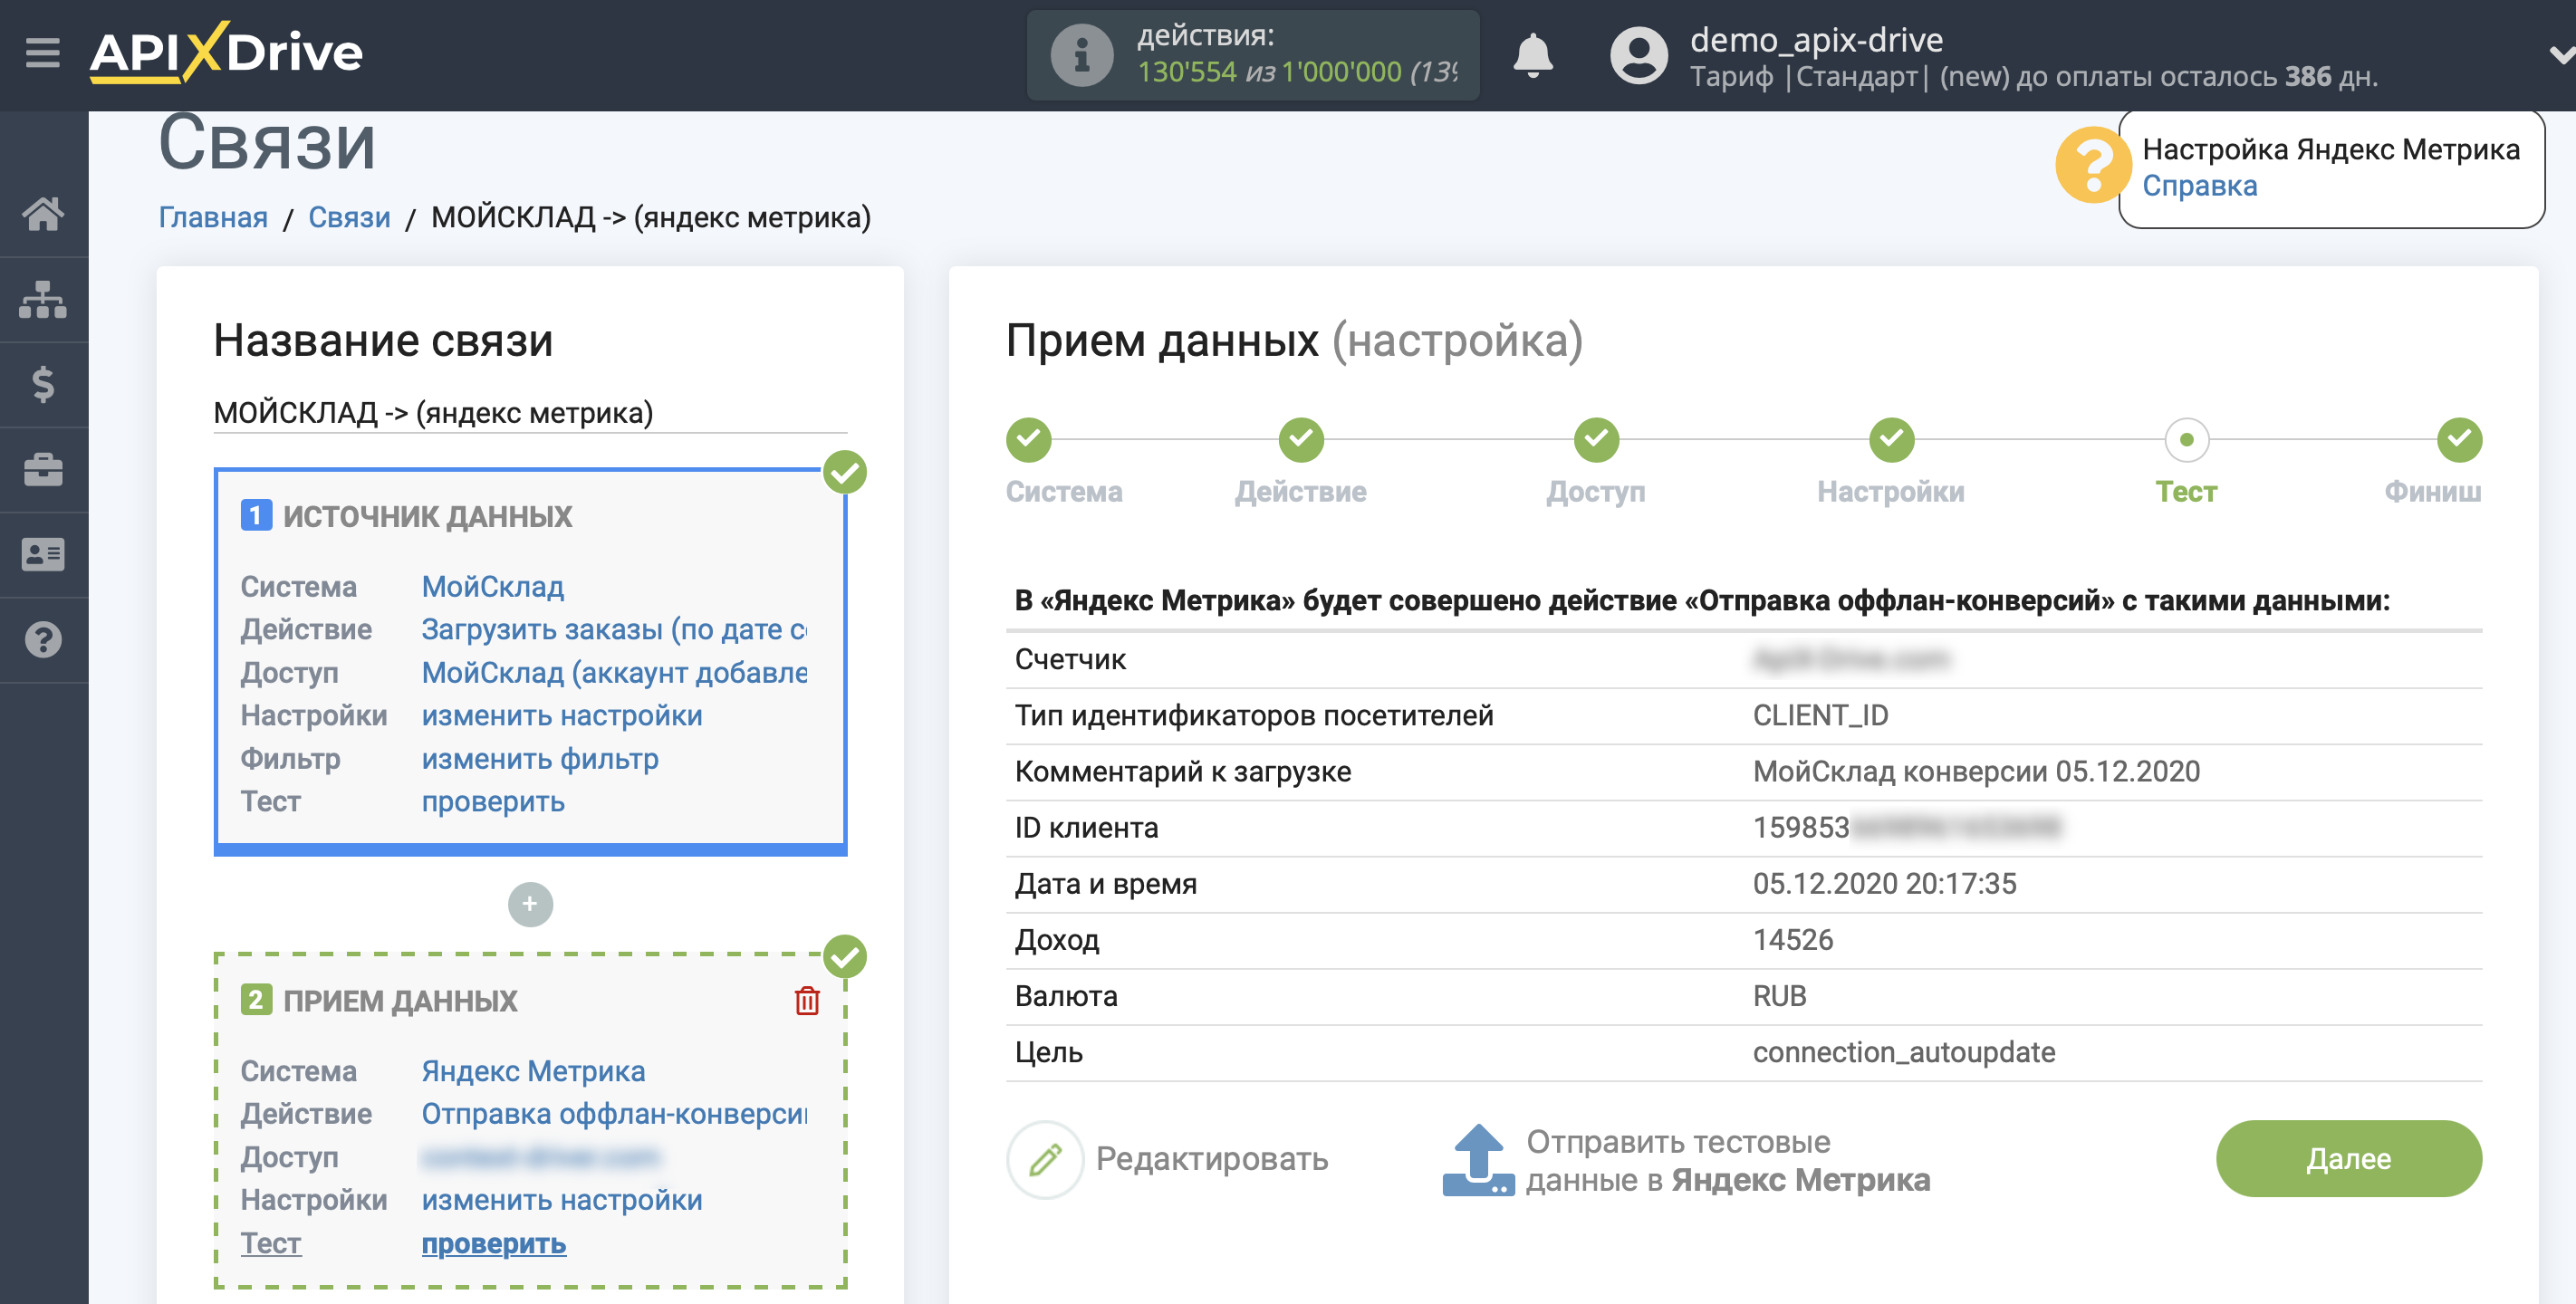2576x1304 pixels.
Task: Open the actions info icon
Action: pos(1081,55)
